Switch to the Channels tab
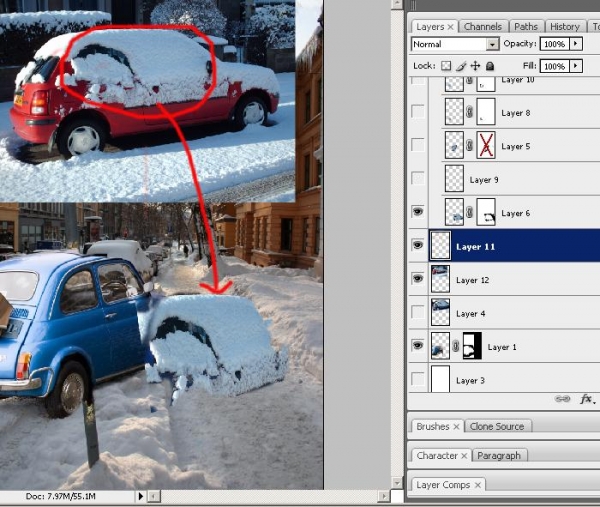600x507 pixels. point(483,27)
